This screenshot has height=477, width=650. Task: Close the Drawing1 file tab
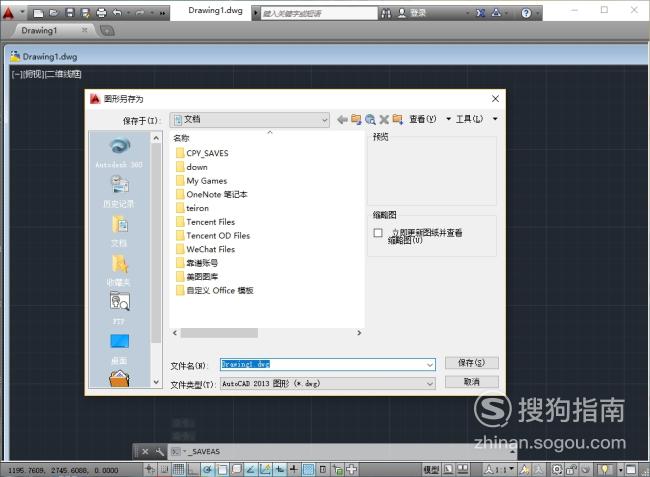point(85,30)
